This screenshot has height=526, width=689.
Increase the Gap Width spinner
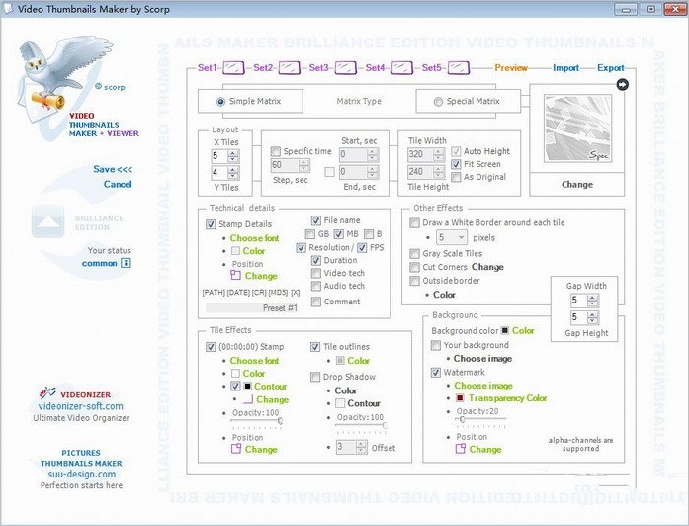coord(593,297)
